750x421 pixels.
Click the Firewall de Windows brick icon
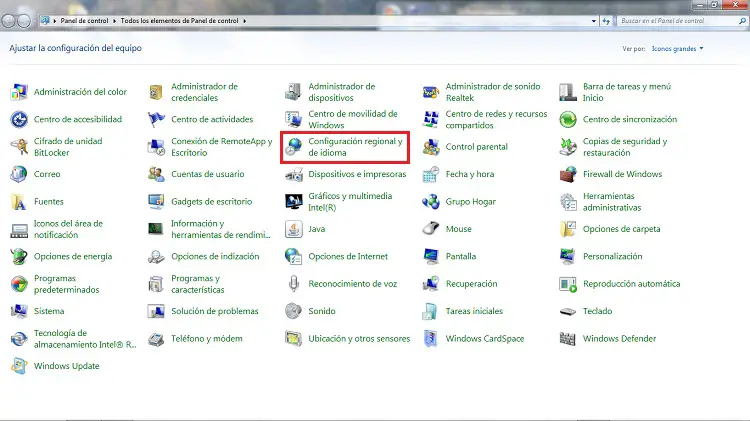pos(568,174)
